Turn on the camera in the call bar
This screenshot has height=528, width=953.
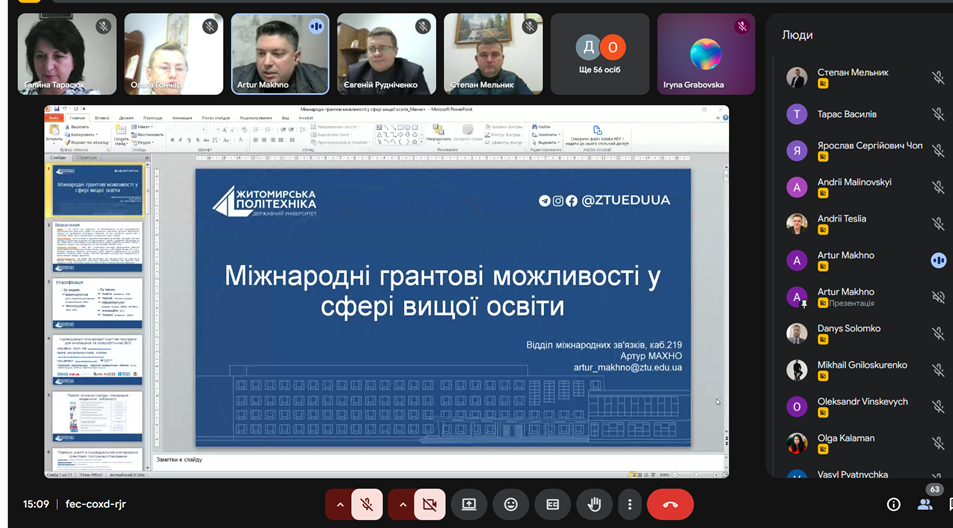(x=429, y=504)
